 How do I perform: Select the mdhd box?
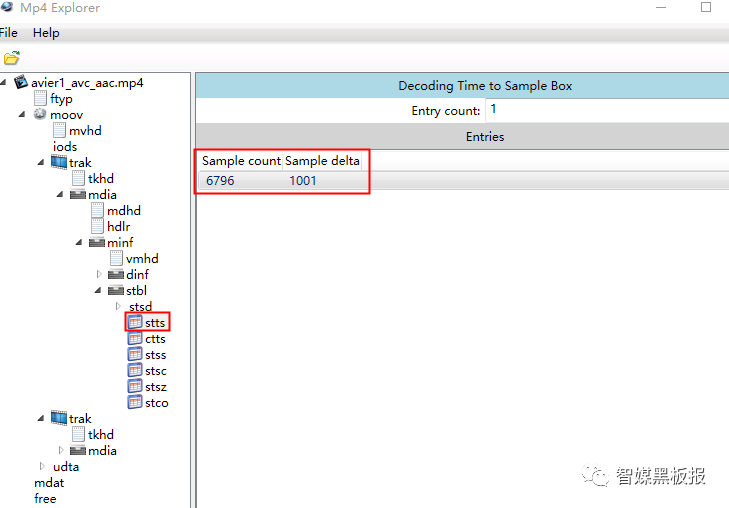point(124,211)
